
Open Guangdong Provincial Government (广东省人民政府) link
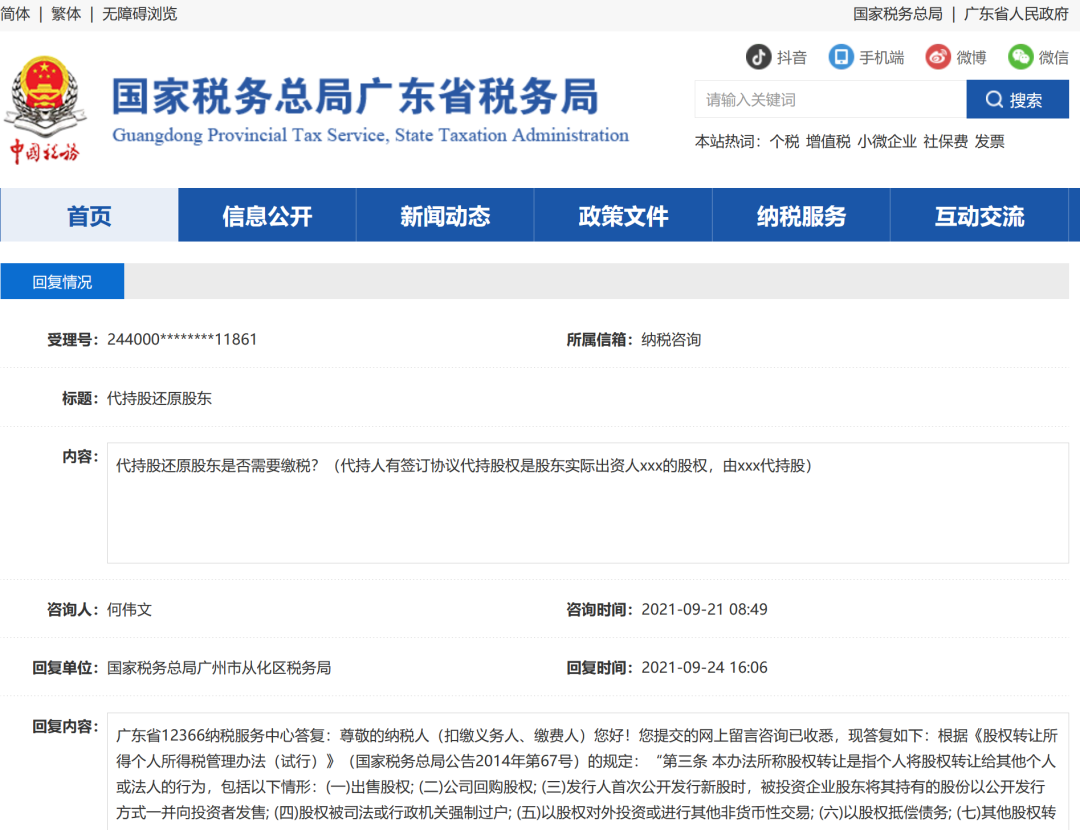[x=1016, y=14]
